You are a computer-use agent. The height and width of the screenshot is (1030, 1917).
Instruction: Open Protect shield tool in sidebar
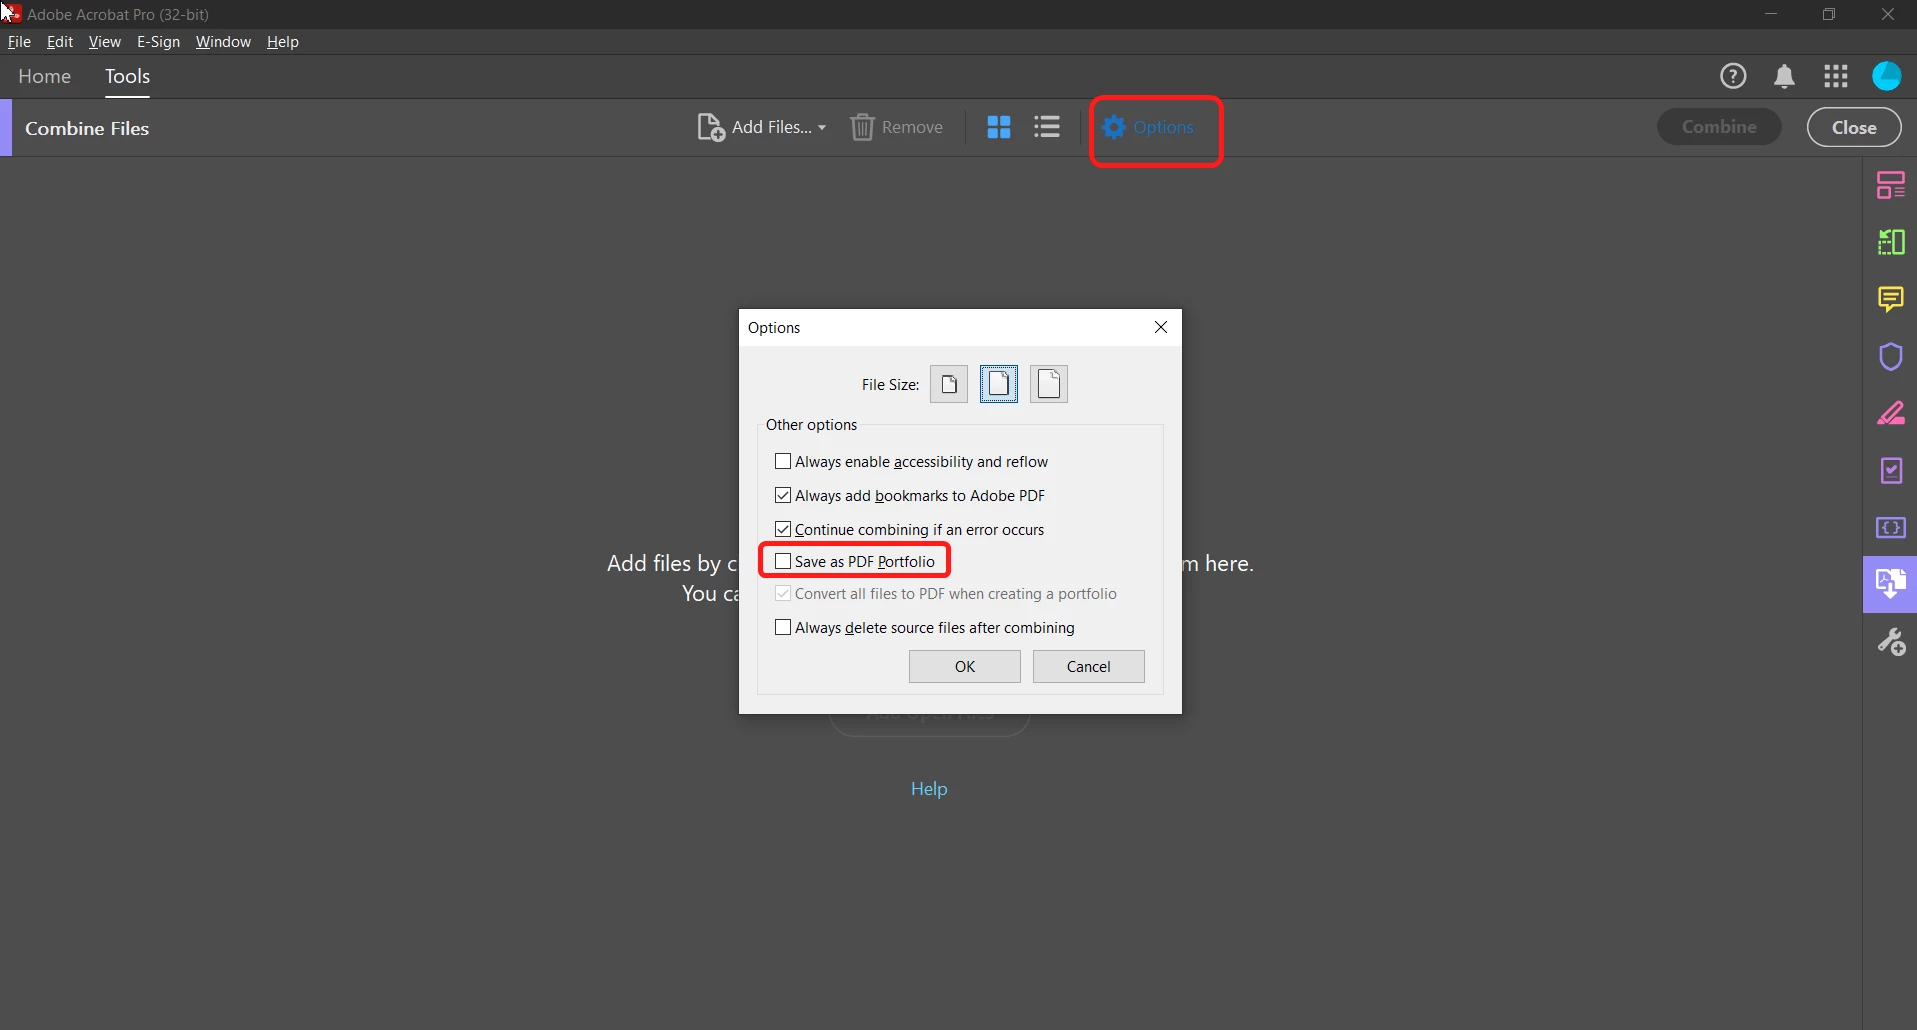1890,357
